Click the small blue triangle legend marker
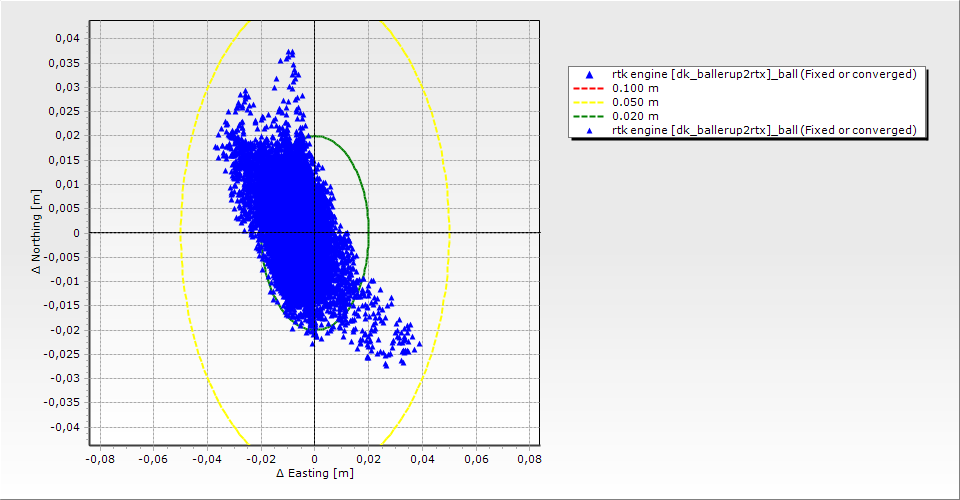The height and width of the screenshot is (500, 960). [x=589, y=131]
